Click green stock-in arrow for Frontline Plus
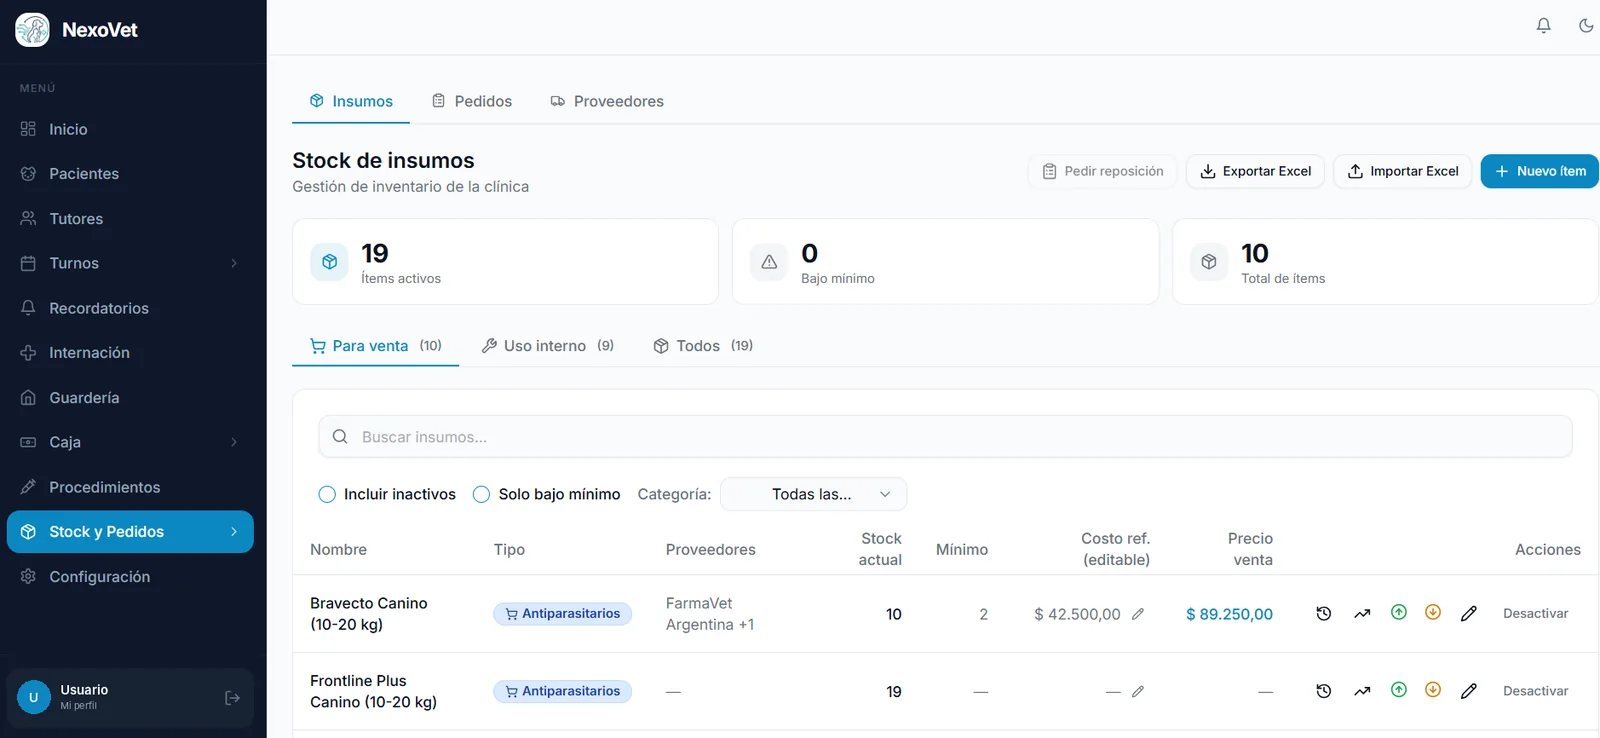The height and width of the screenshot is (738, 1600). point(1399,690)
